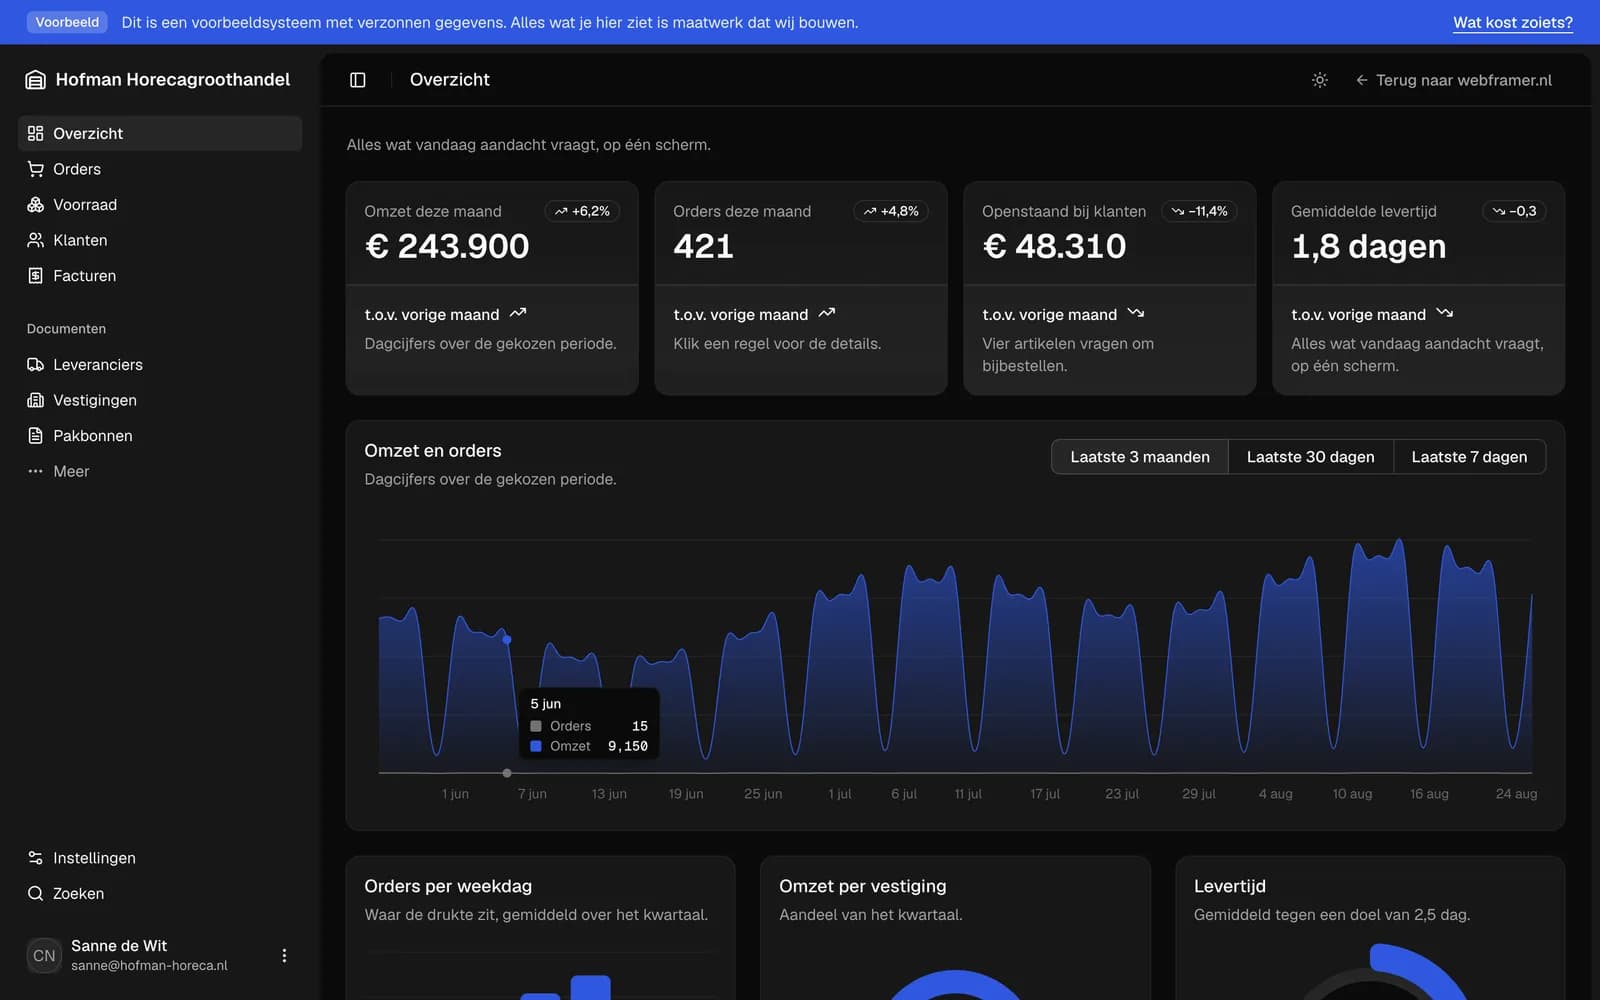Open the Wat kost zoiets? link
This screenshot has height=1000, width=1600.
click(x=1513, y=22)
